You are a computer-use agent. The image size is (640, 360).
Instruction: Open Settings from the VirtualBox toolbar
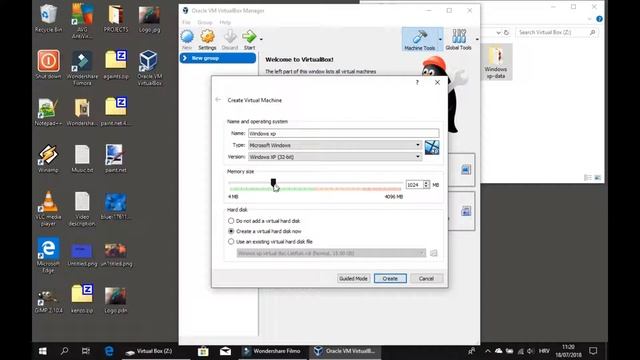tap(207, 40)
